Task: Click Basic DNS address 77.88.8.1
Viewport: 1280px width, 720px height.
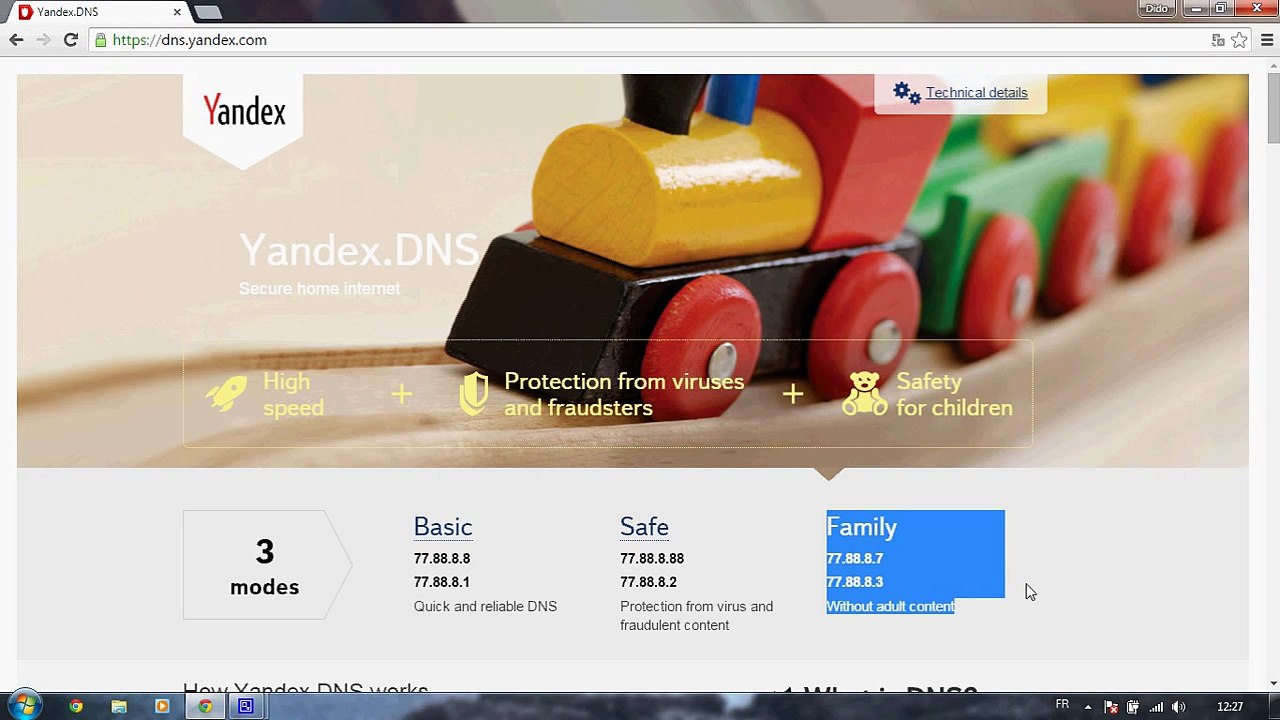Action: point(442,581)
